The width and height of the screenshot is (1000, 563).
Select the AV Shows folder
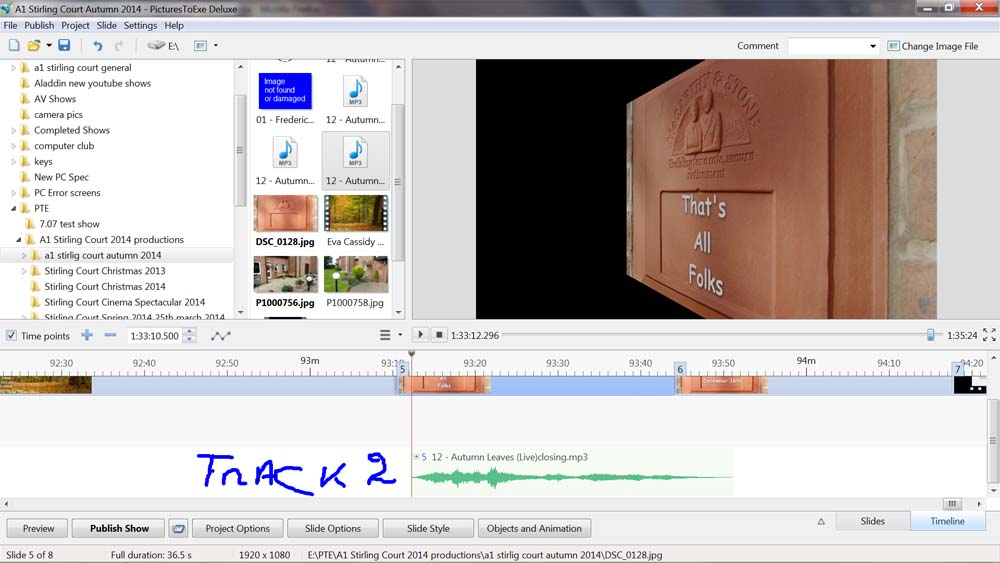tap(55, 99)
